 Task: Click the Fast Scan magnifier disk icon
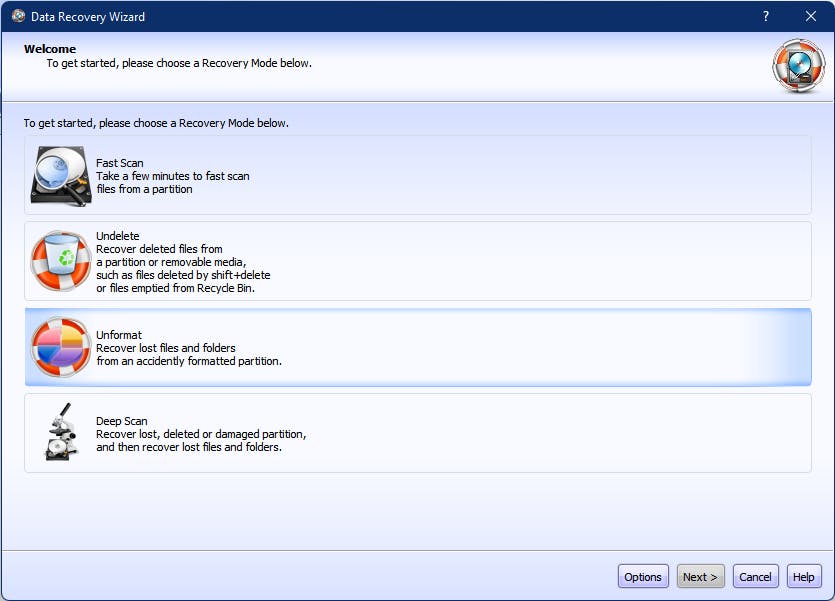point(61,176)
